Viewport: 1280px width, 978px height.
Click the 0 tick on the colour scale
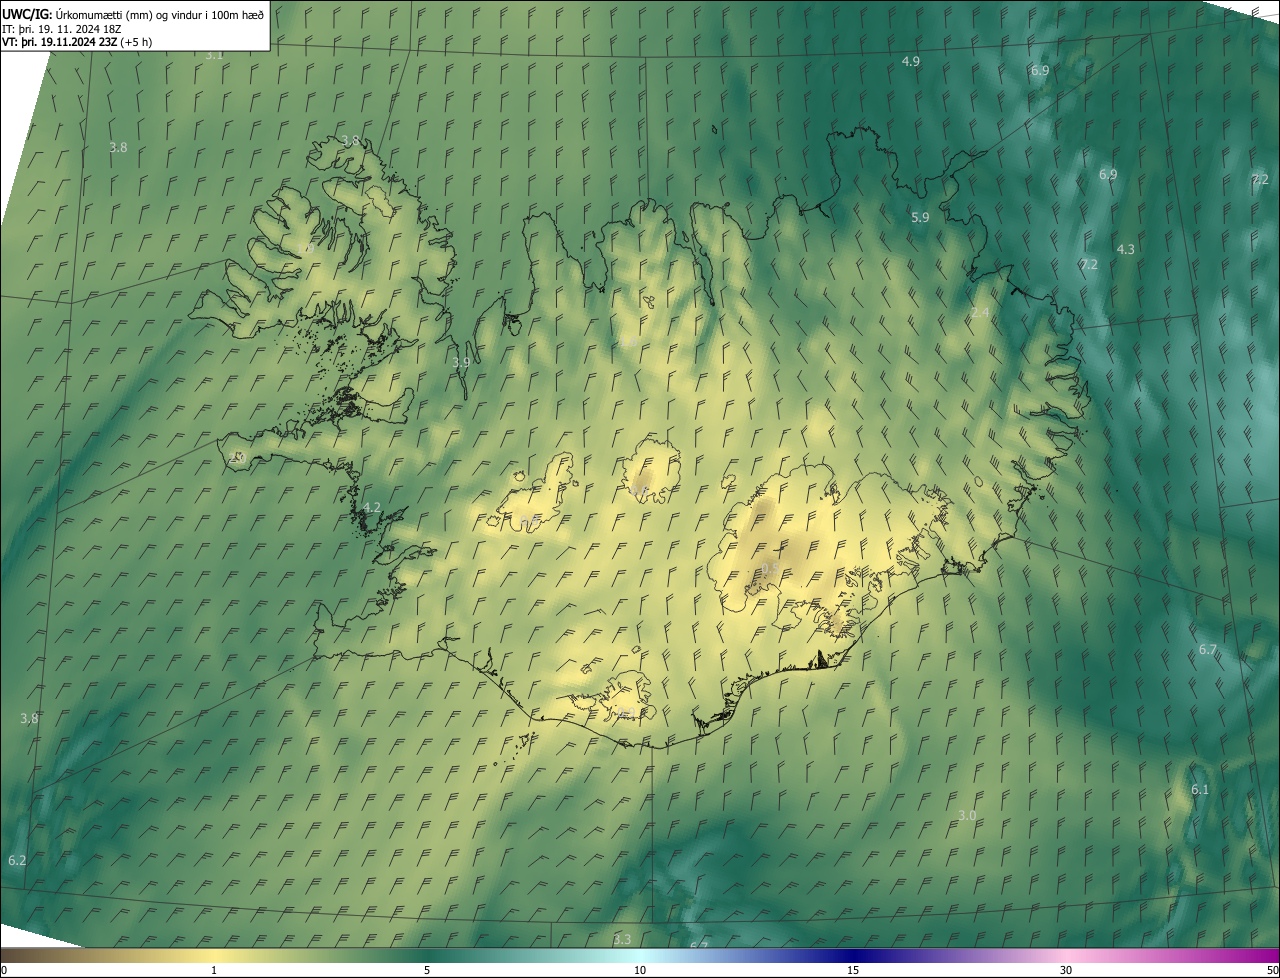pos(3,970)
